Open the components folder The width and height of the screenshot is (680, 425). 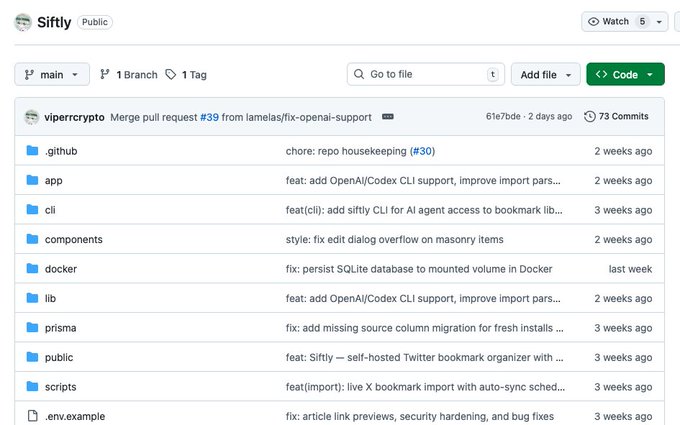point(74,239)
